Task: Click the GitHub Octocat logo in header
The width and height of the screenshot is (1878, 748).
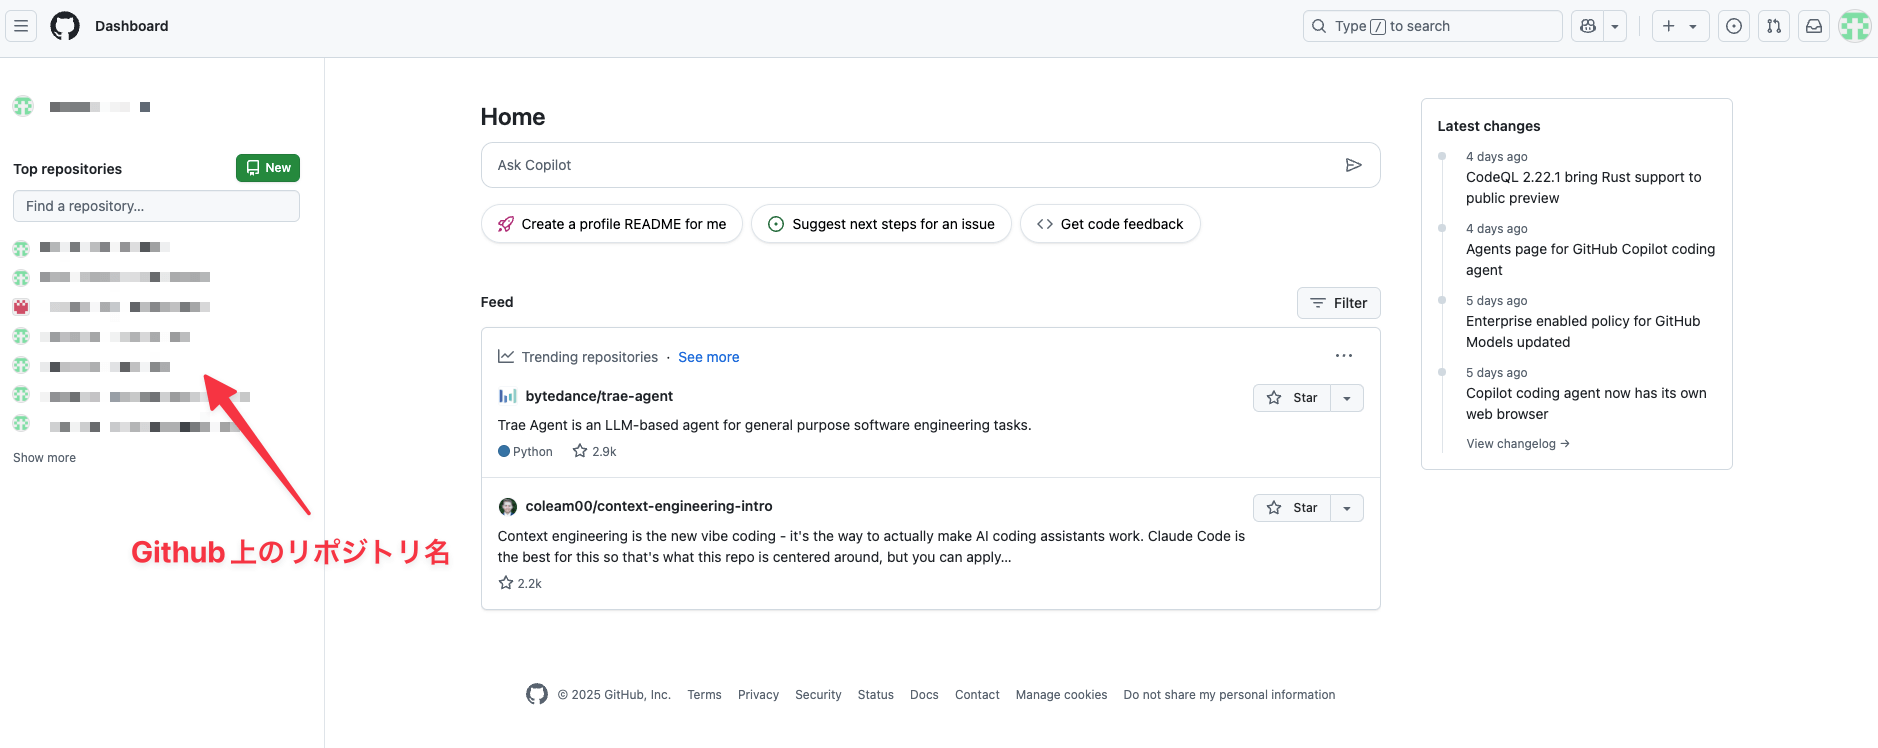Action: [65, 26]
